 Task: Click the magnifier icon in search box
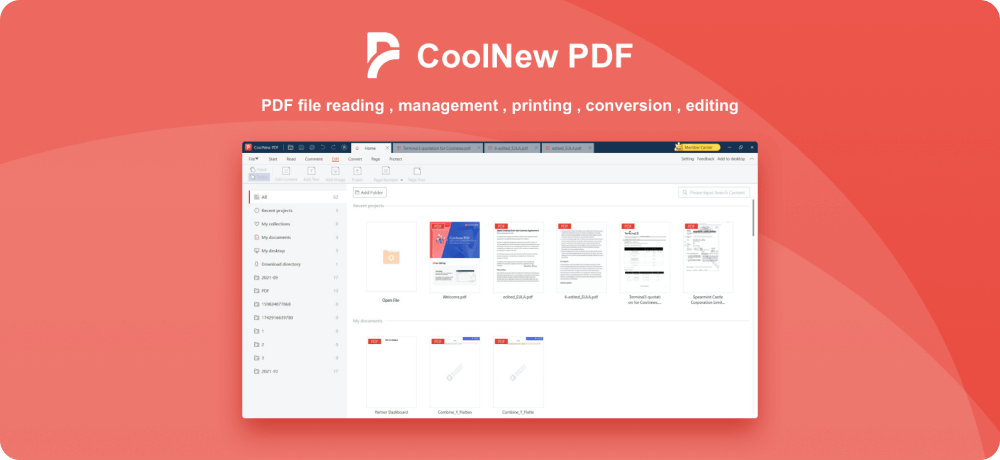click(685, 192)
